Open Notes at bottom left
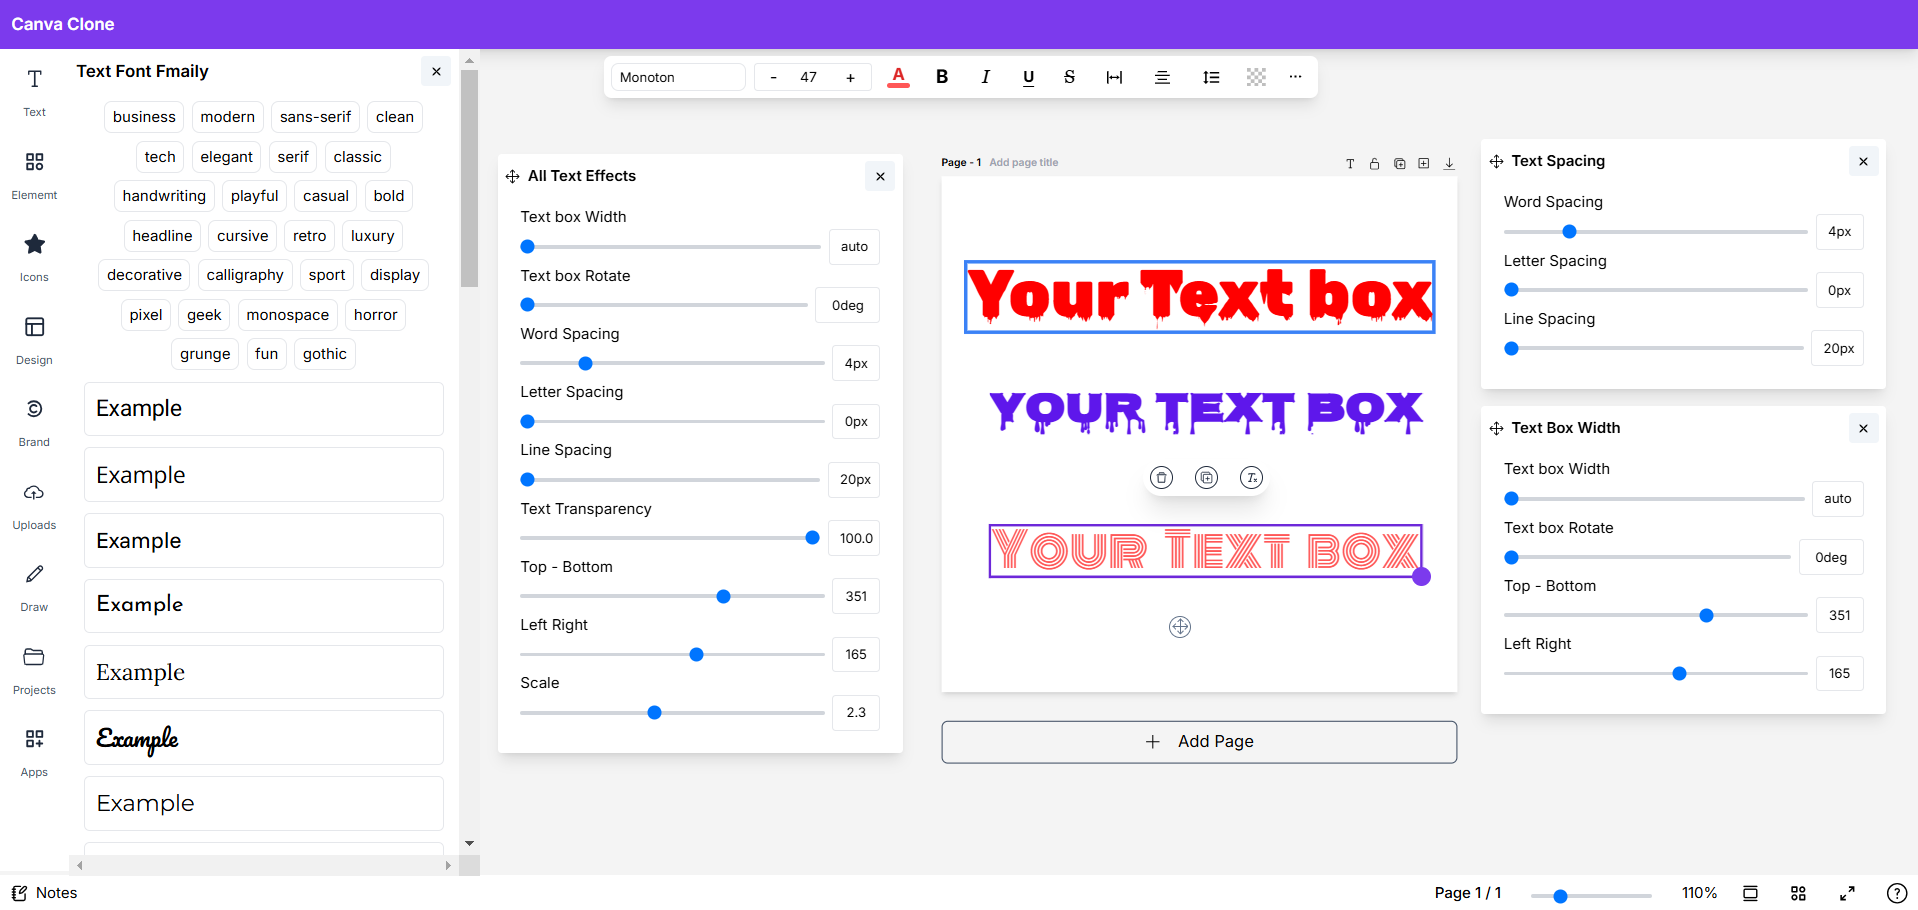This screenshot has height=910, width=1918. coord(45,893)
